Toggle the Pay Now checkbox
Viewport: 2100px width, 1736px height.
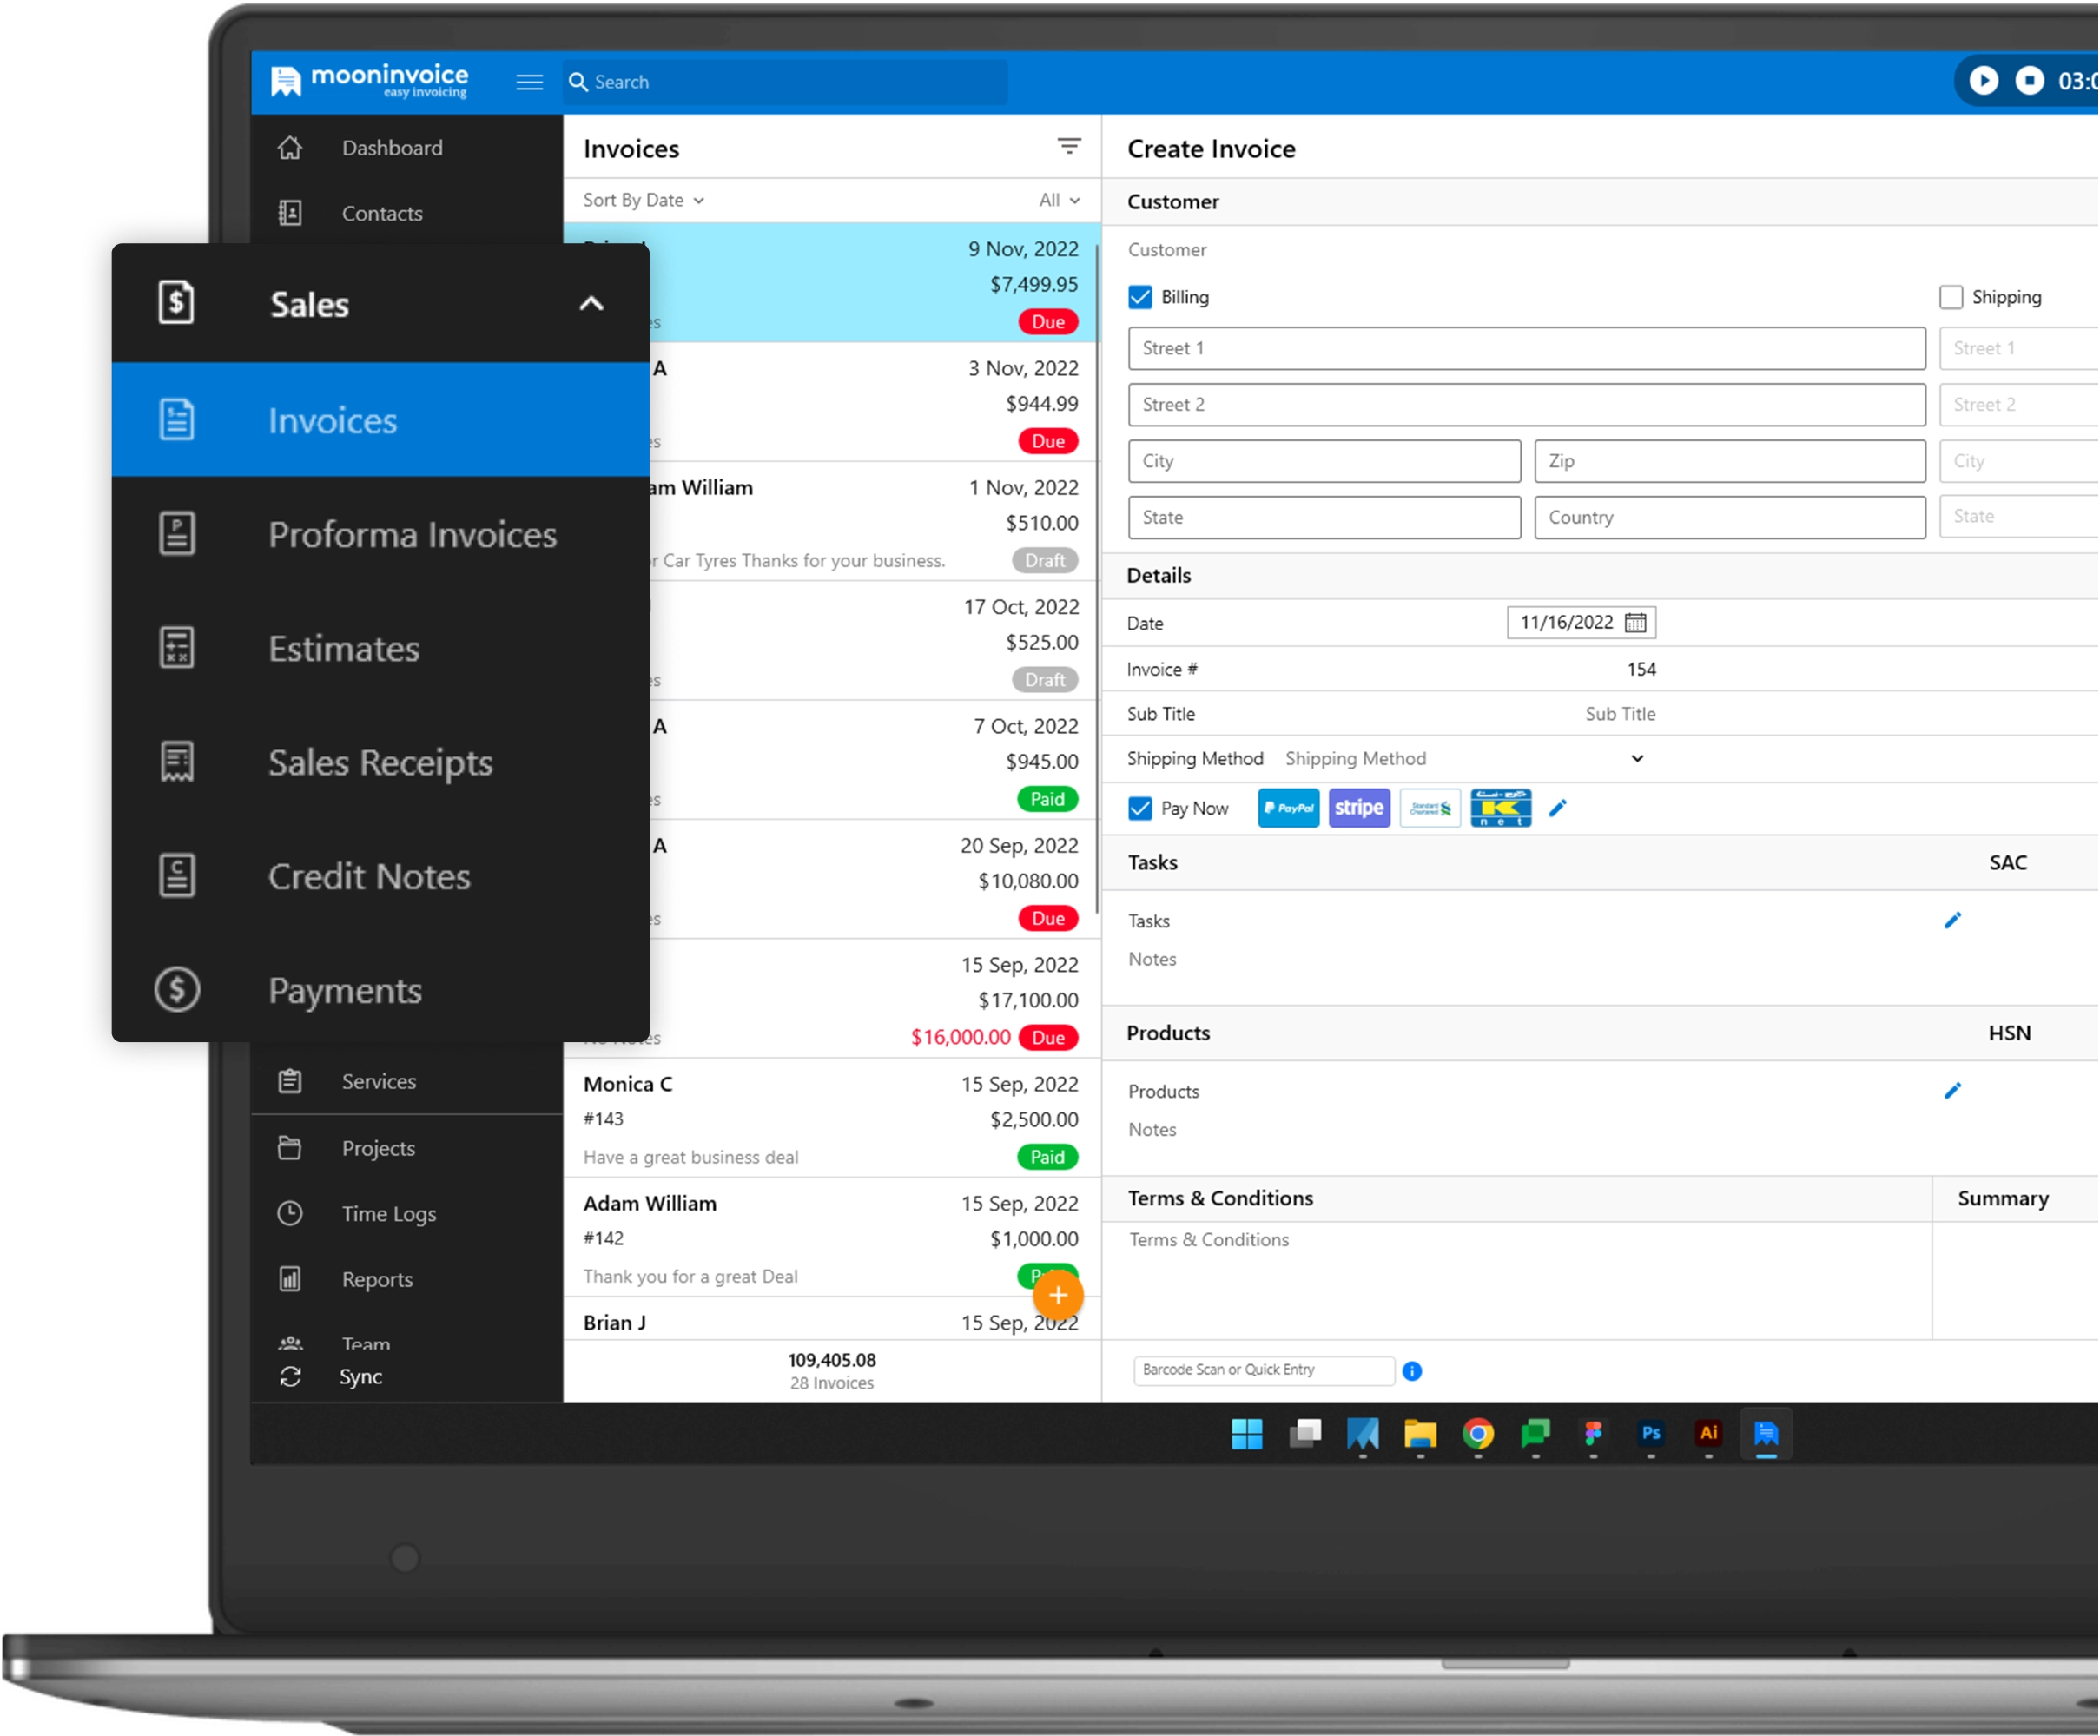(x=1140, y=808)
